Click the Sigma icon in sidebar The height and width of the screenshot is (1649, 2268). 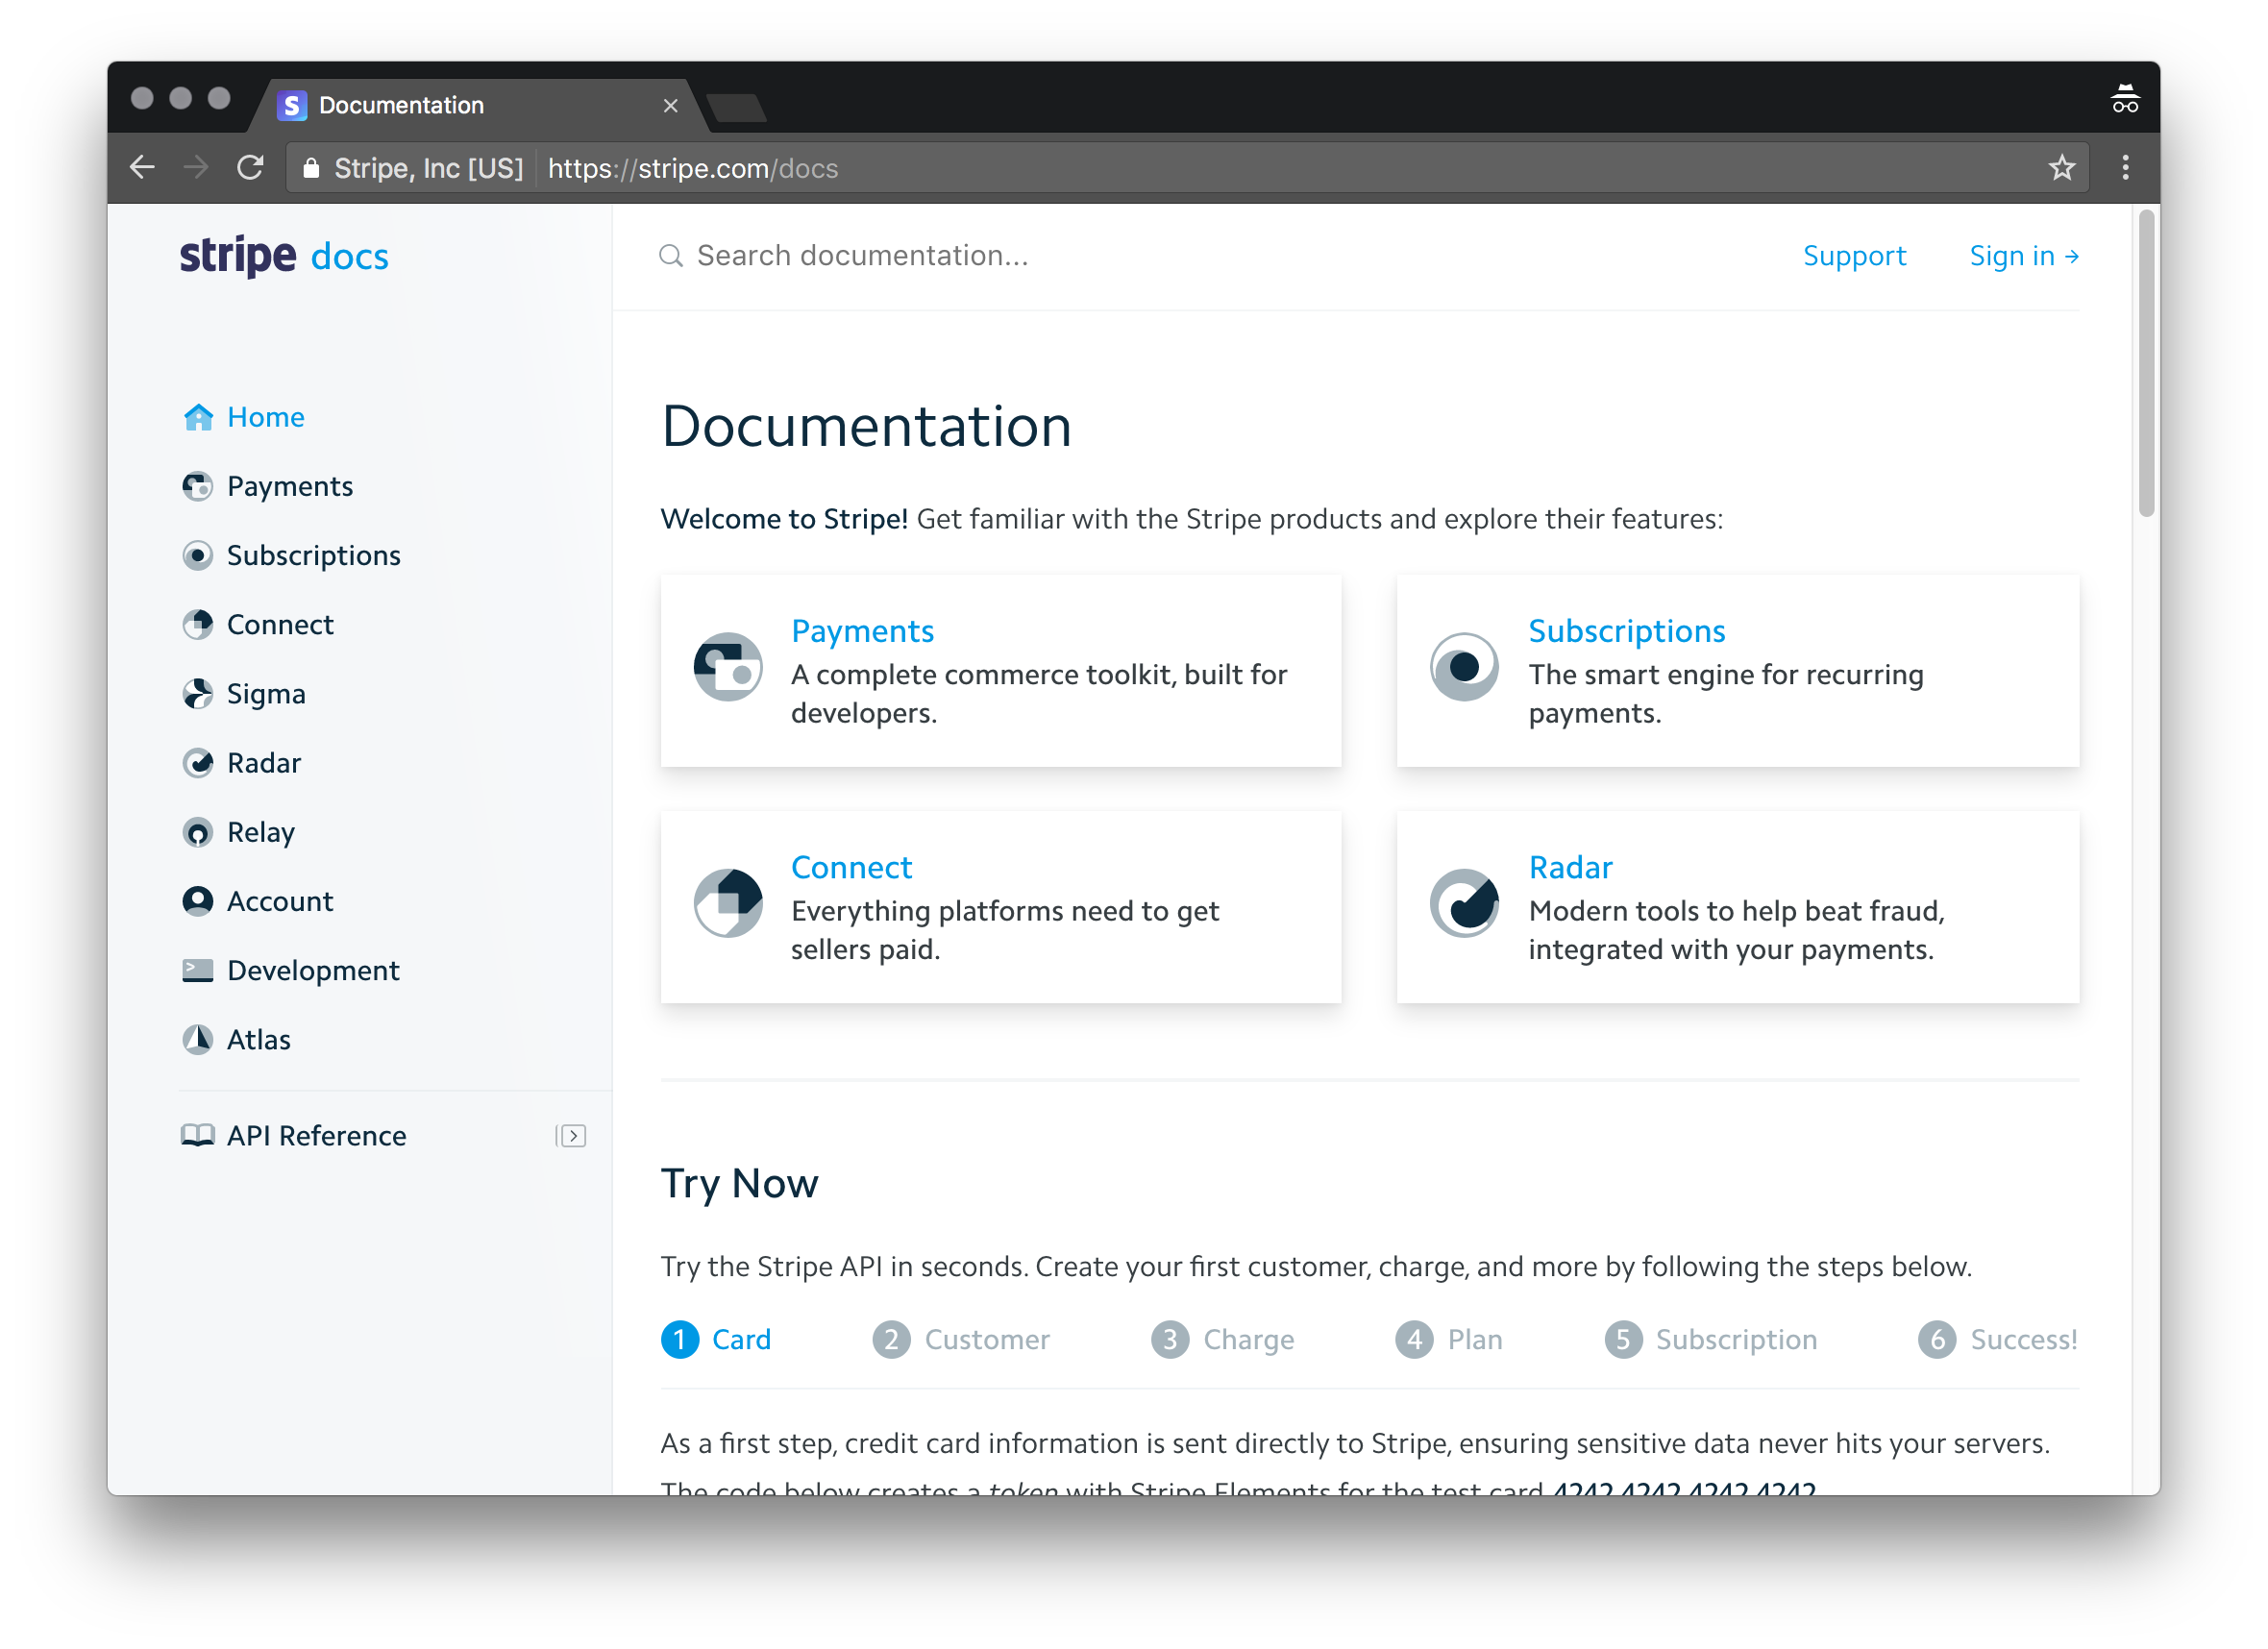(198, 693)
